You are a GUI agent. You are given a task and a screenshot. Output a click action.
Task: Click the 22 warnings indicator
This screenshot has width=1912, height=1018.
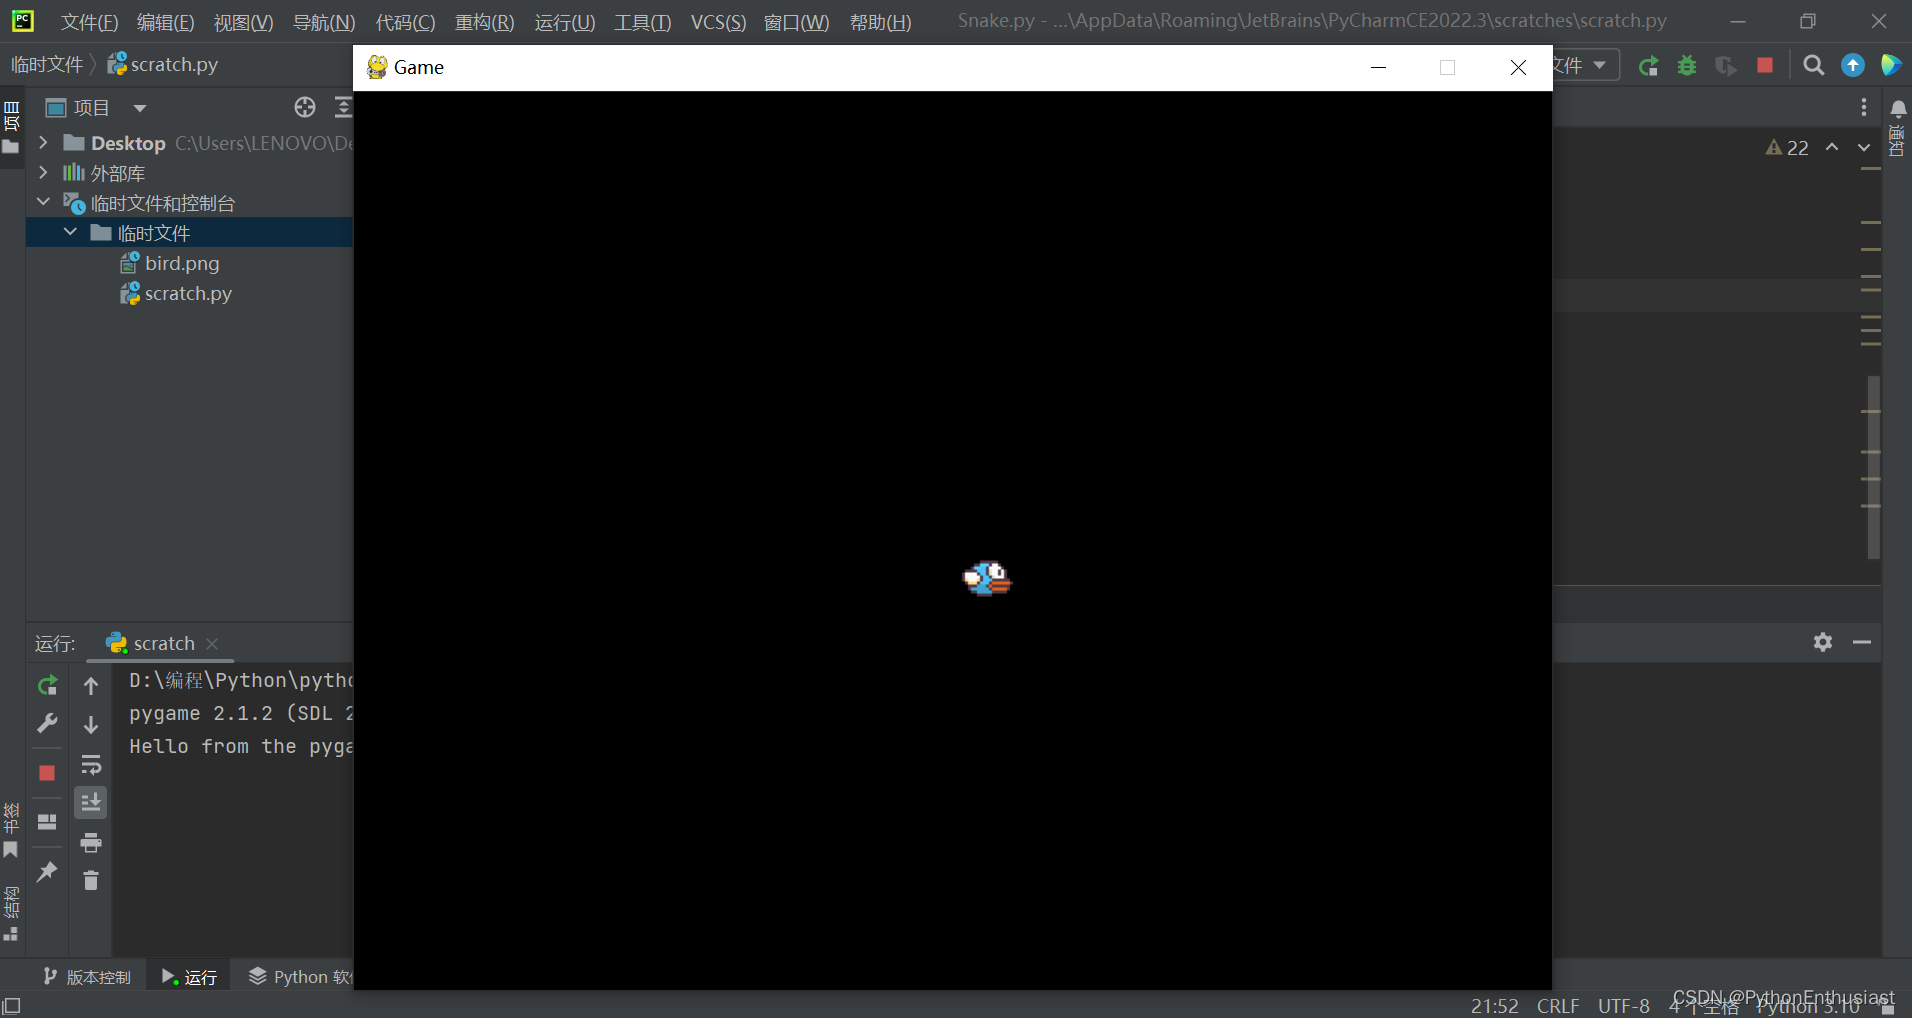coord(1787,148)
